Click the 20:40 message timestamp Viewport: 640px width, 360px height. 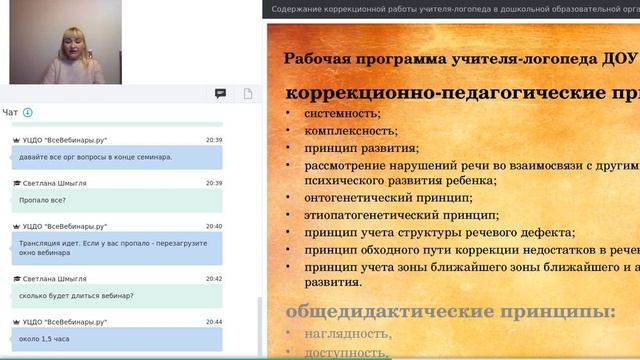[x=214, y=226]
